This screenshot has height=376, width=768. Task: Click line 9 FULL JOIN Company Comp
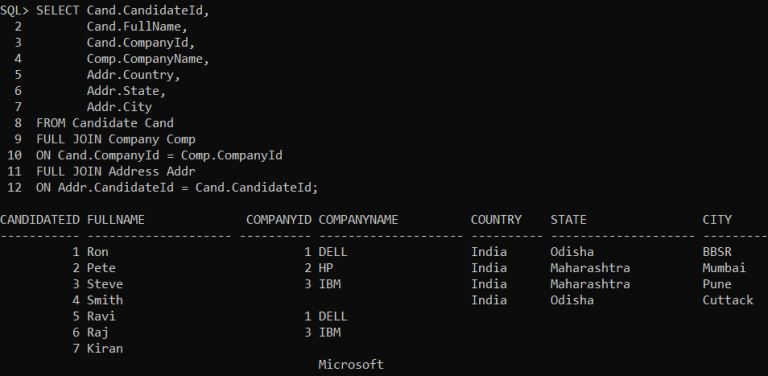click(116, 139)
